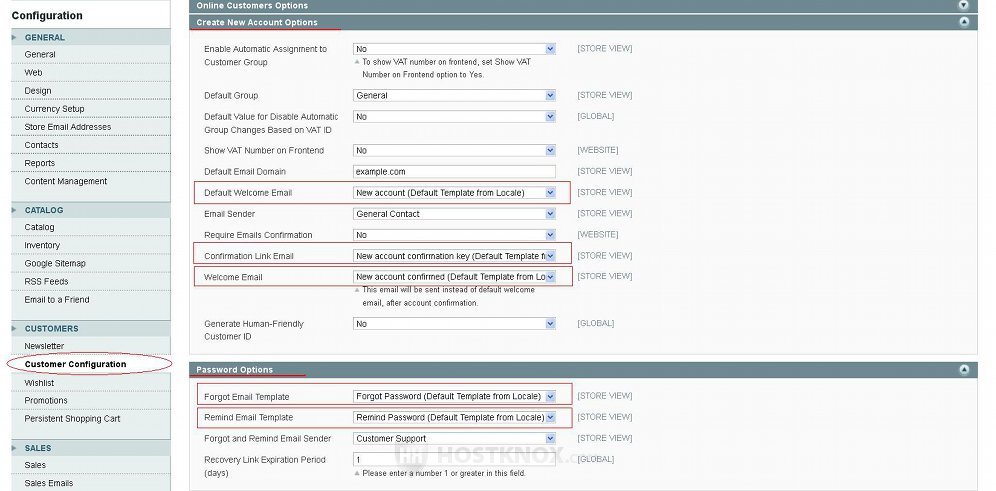The image size is (996, 491).
Task: Open Customer Configuration in the sidebar
Action: coord(75,364)
